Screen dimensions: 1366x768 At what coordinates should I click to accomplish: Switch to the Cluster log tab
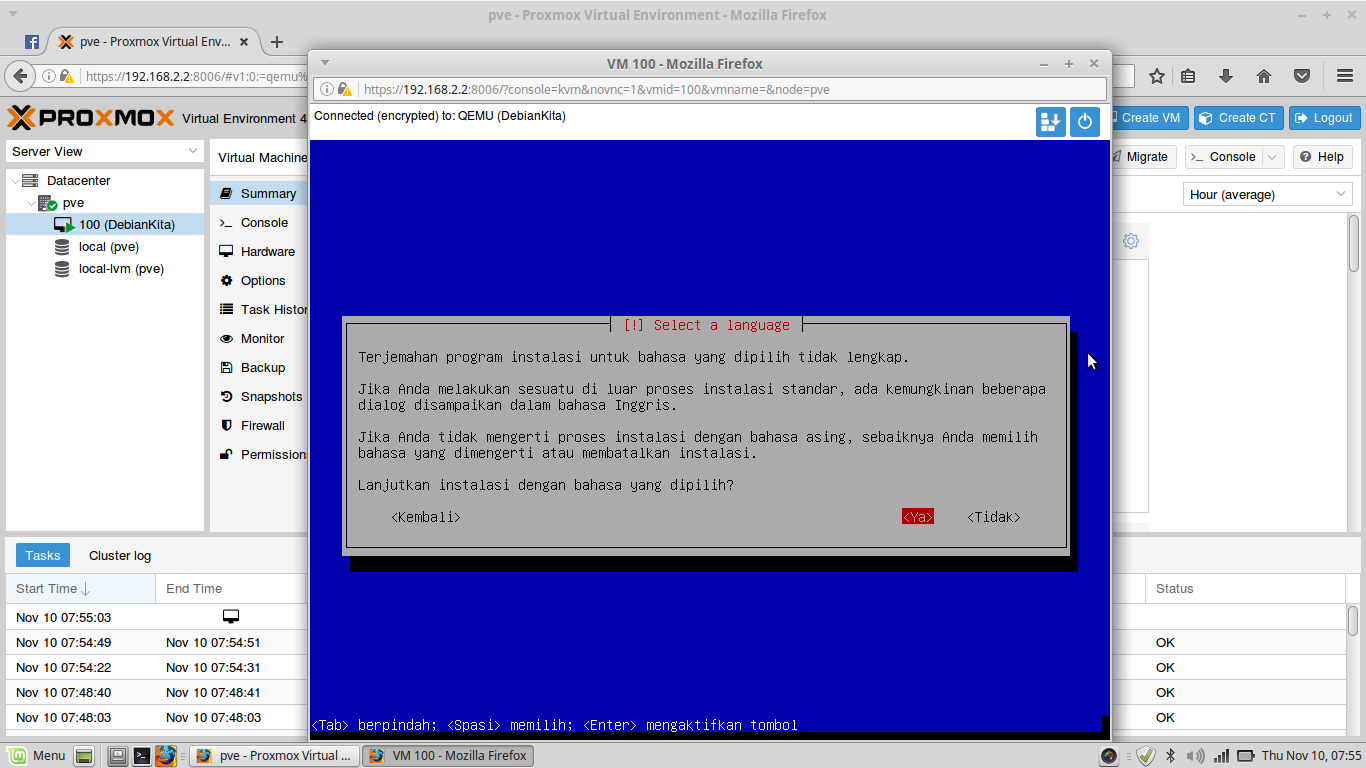[120, 556]
